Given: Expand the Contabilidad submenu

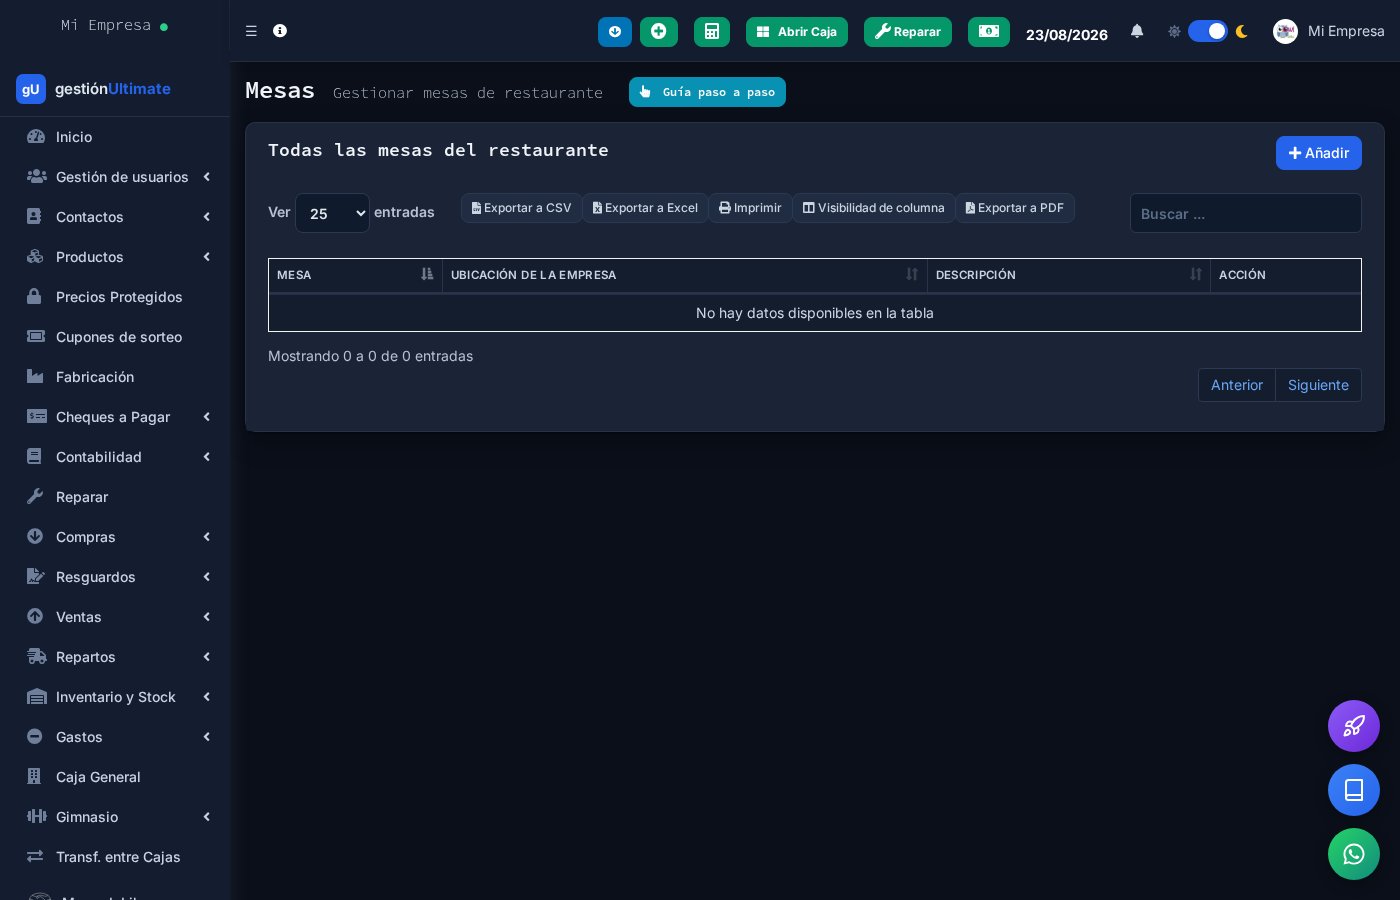Looking at the screenshot, I should pos(115,457).
